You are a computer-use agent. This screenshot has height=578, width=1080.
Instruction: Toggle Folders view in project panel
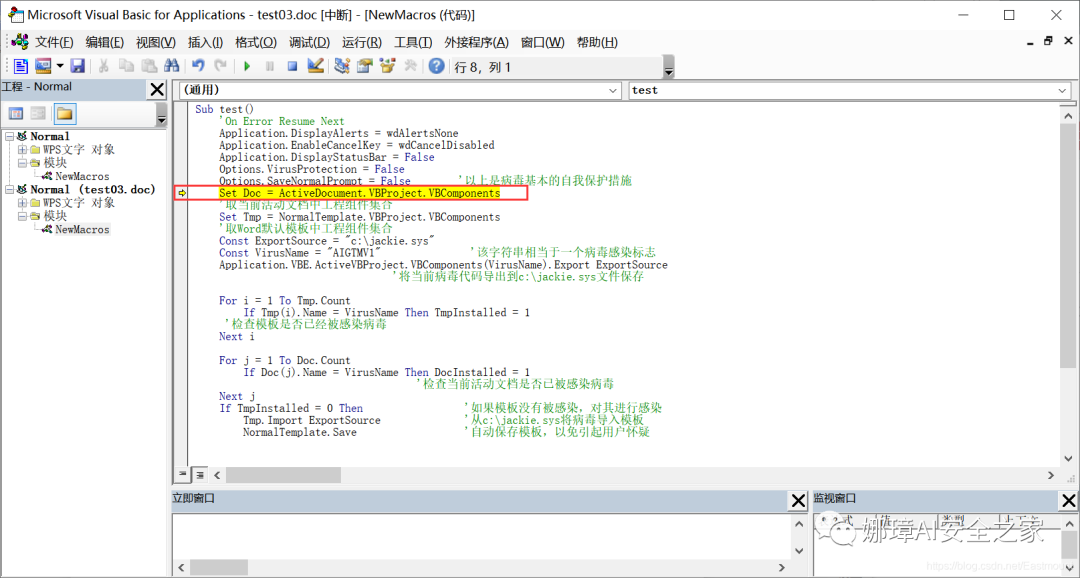tap(65, 114)
